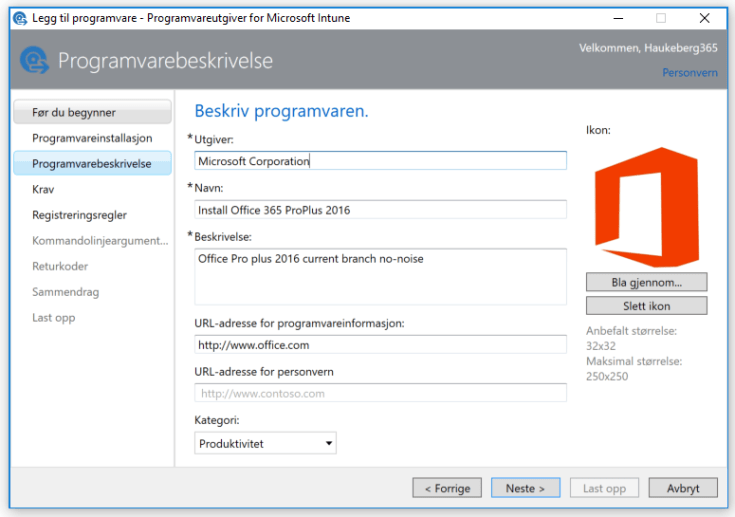Click the URL-adresse for programvareinformasjon field
The height and width of the screenshot is (517, 735).
point(380,344)
